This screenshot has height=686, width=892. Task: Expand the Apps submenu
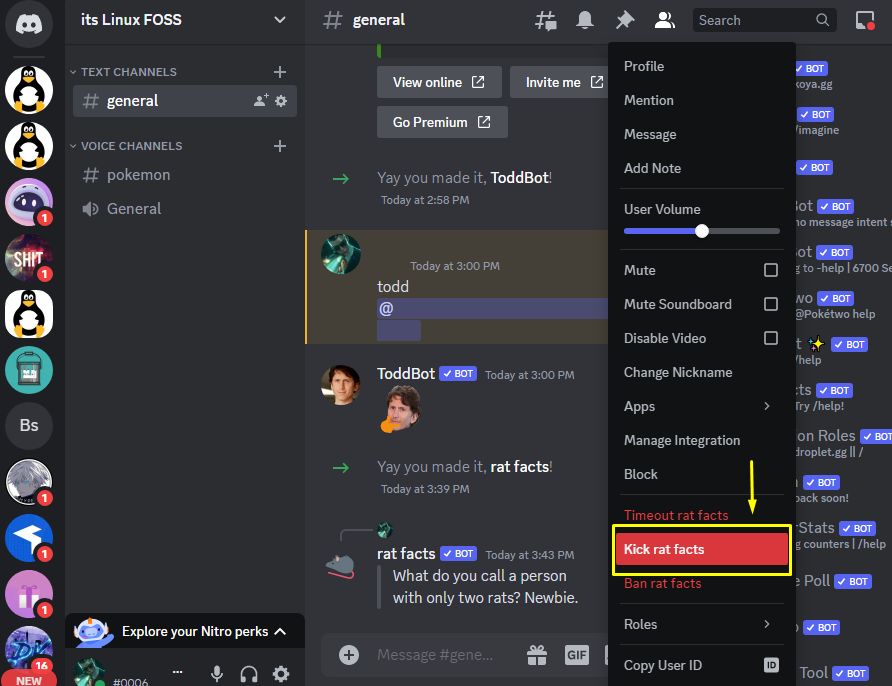[701, 406]
